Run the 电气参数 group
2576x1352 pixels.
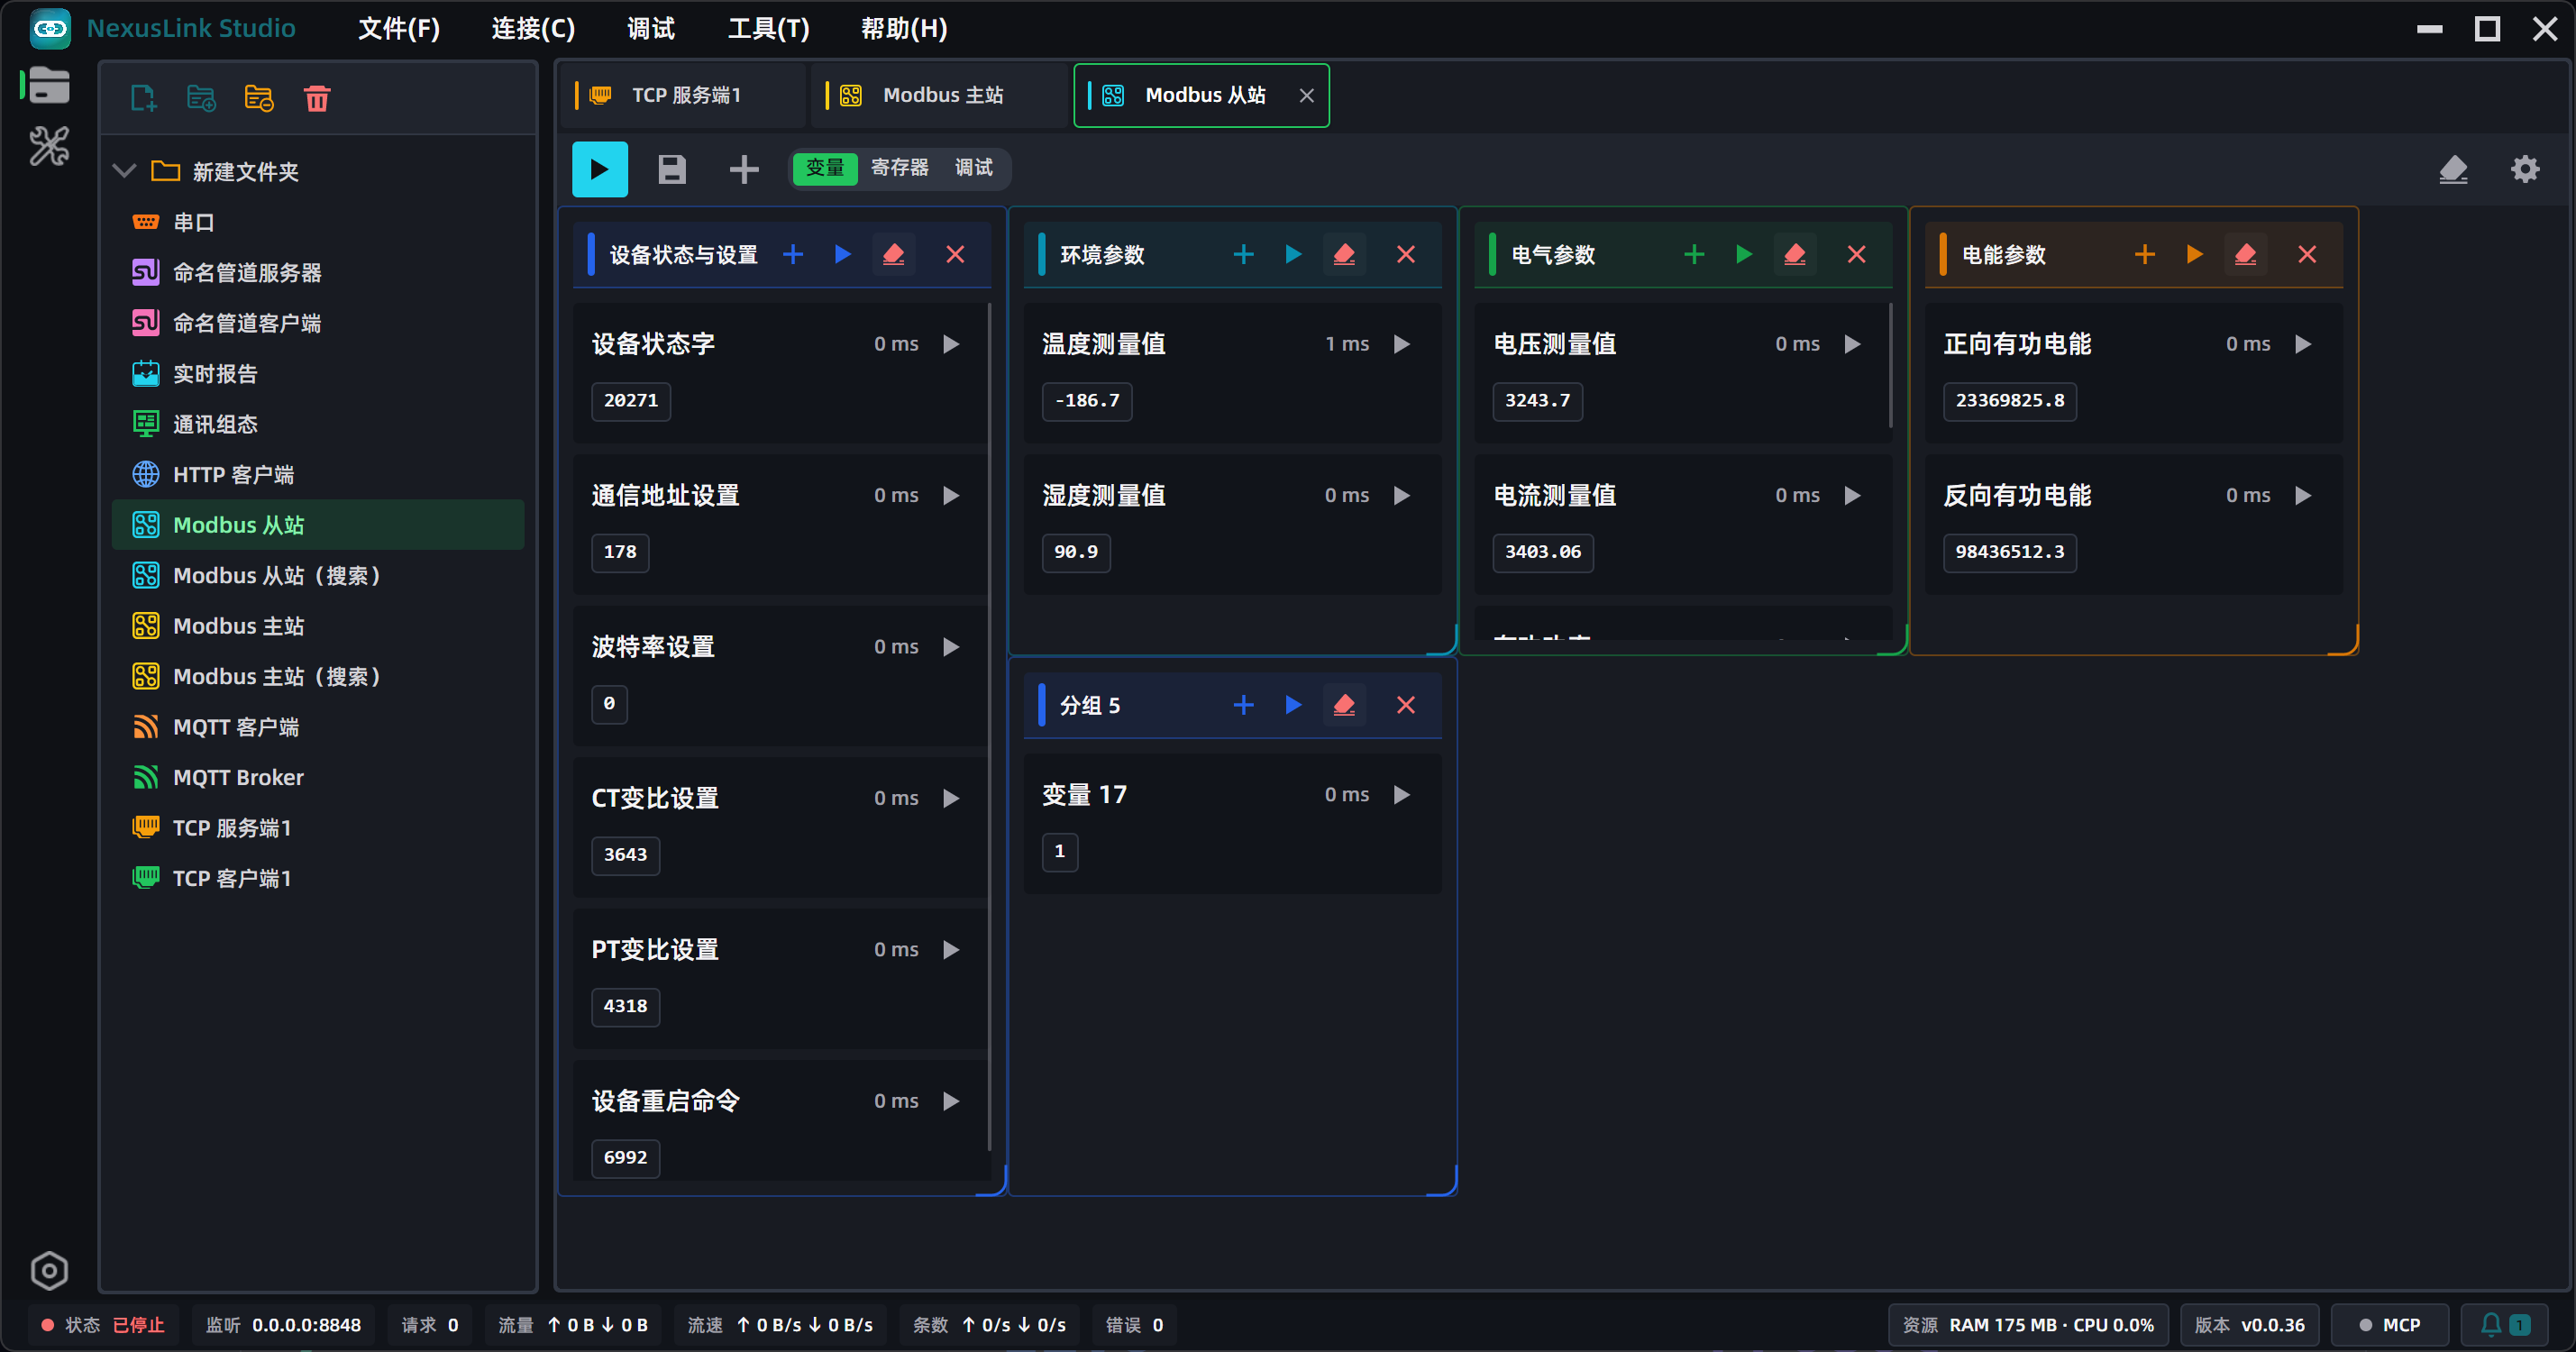pos(1744,255)
